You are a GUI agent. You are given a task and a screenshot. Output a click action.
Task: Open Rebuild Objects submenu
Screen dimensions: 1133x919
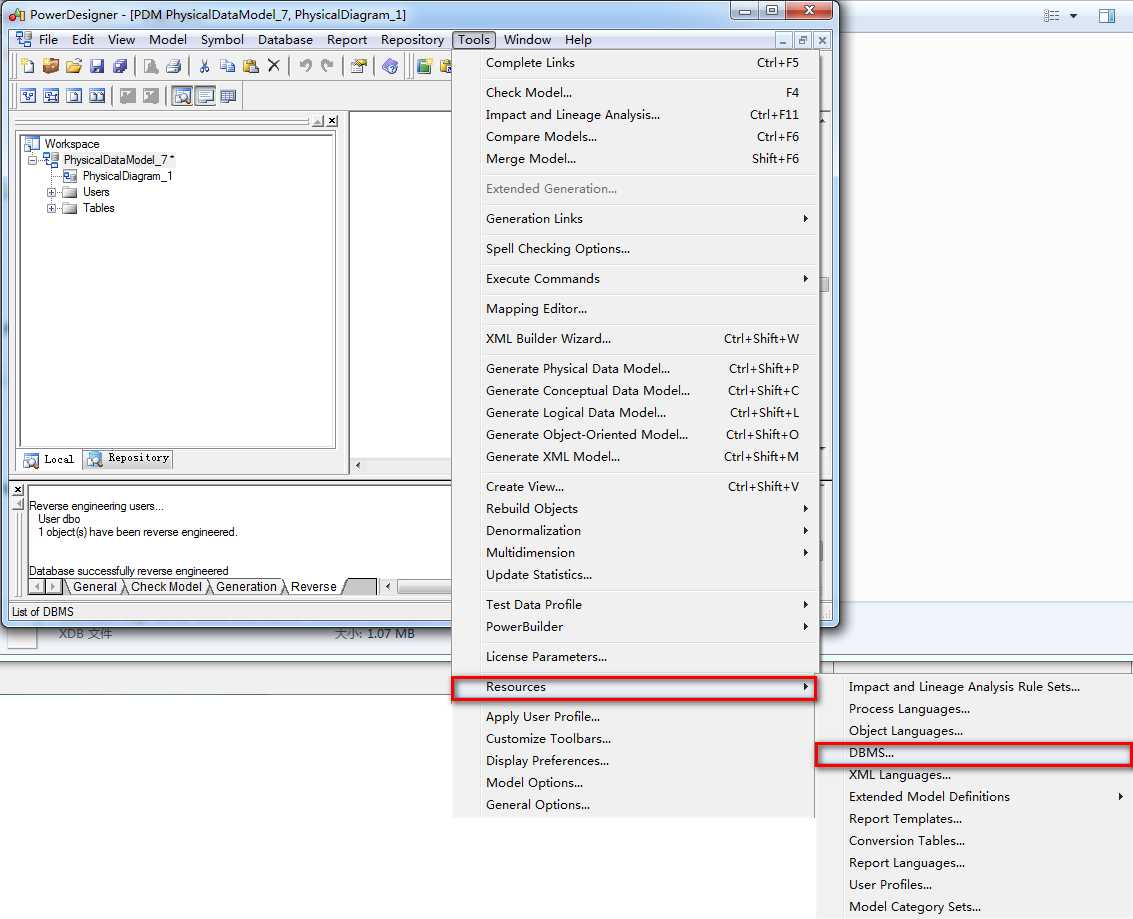[x=647, y=508]
